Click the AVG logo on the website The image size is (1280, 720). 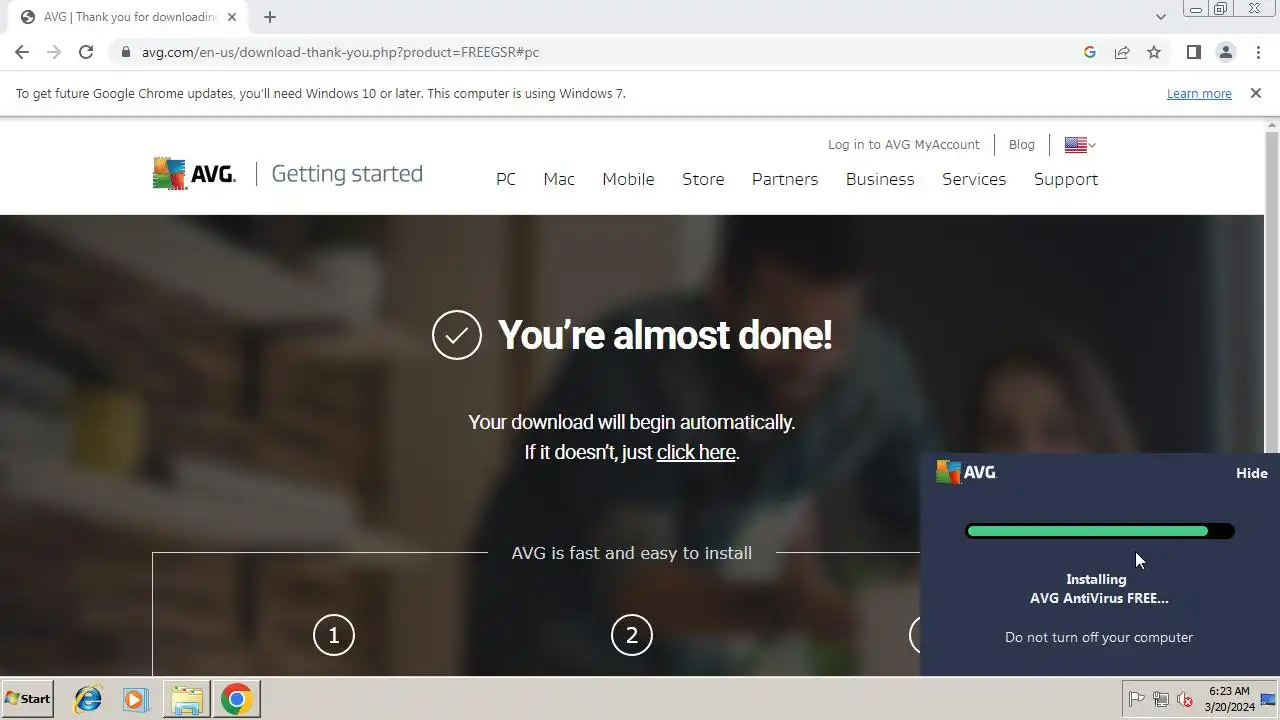pyautogui.click(x=194, y=173)
